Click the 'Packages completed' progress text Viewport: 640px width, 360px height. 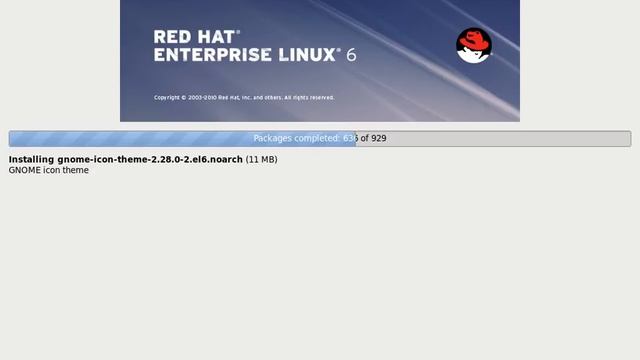320,138
